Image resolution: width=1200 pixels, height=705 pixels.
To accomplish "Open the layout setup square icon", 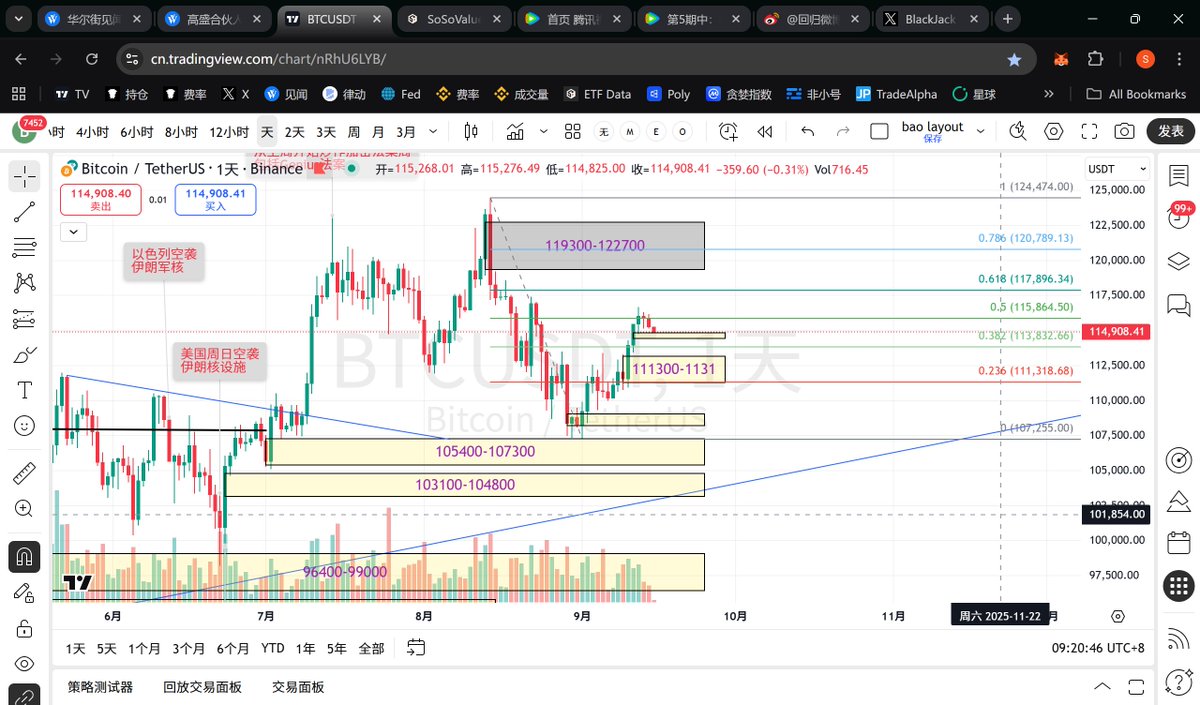I will pyautogui.click(x=879, y=131).
